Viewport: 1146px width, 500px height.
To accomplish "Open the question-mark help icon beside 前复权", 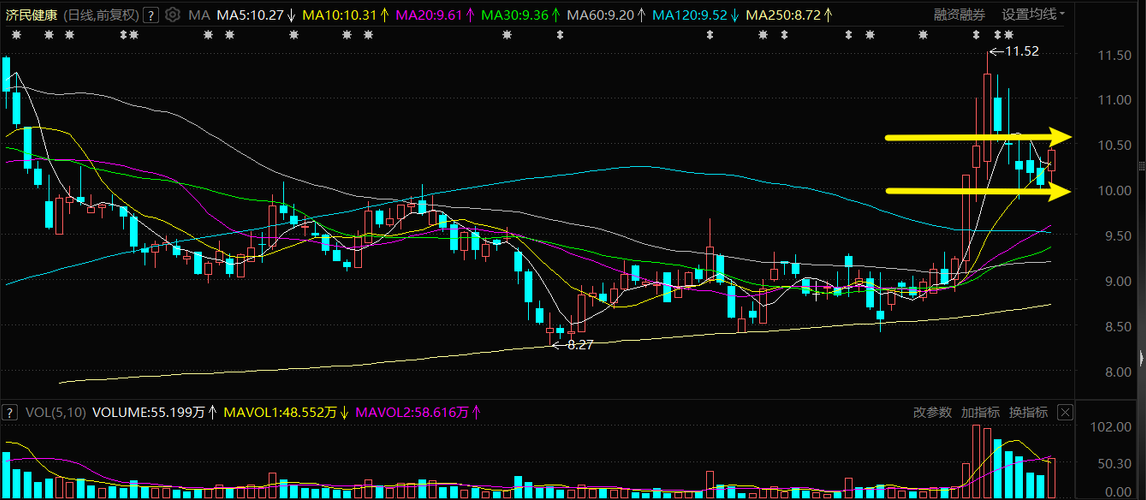I will coord(150,15).
